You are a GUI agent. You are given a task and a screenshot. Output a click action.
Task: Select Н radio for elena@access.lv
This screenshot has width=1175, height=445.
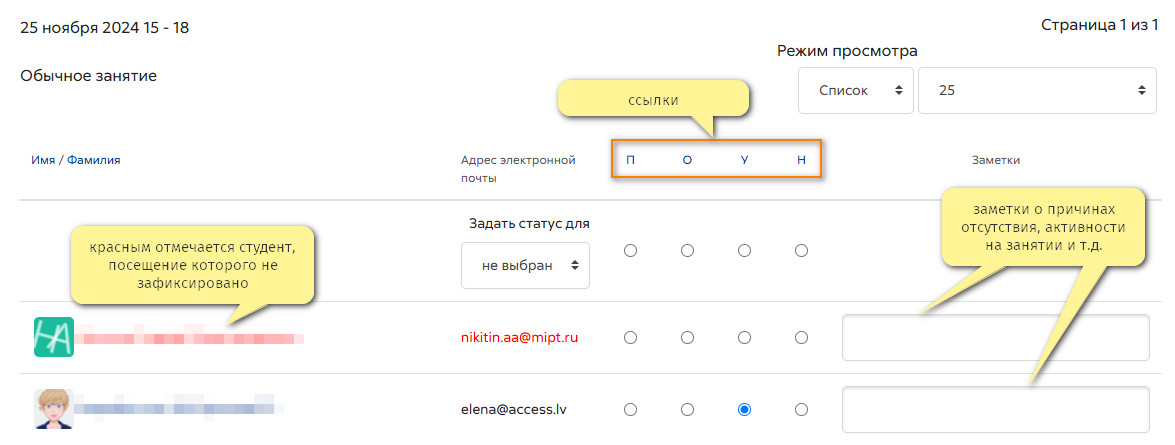click(x=801, y=410)
